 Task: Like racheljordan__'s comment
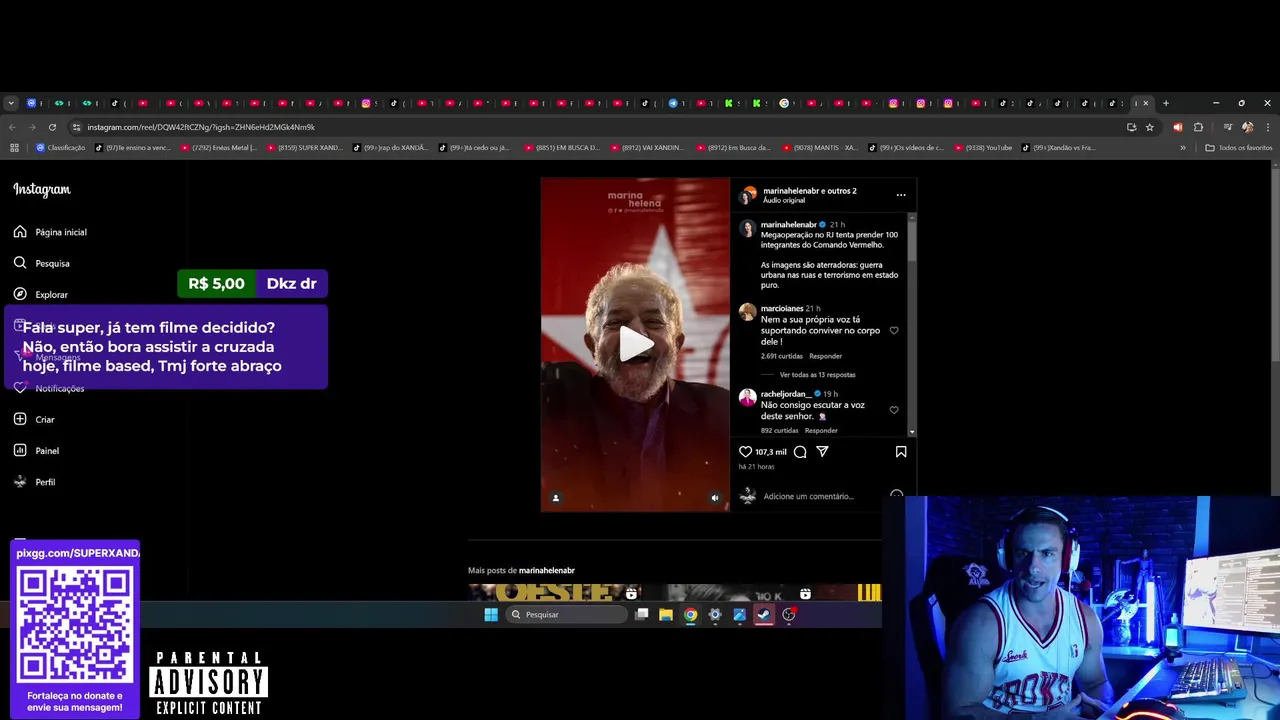[x=894, y=410]
